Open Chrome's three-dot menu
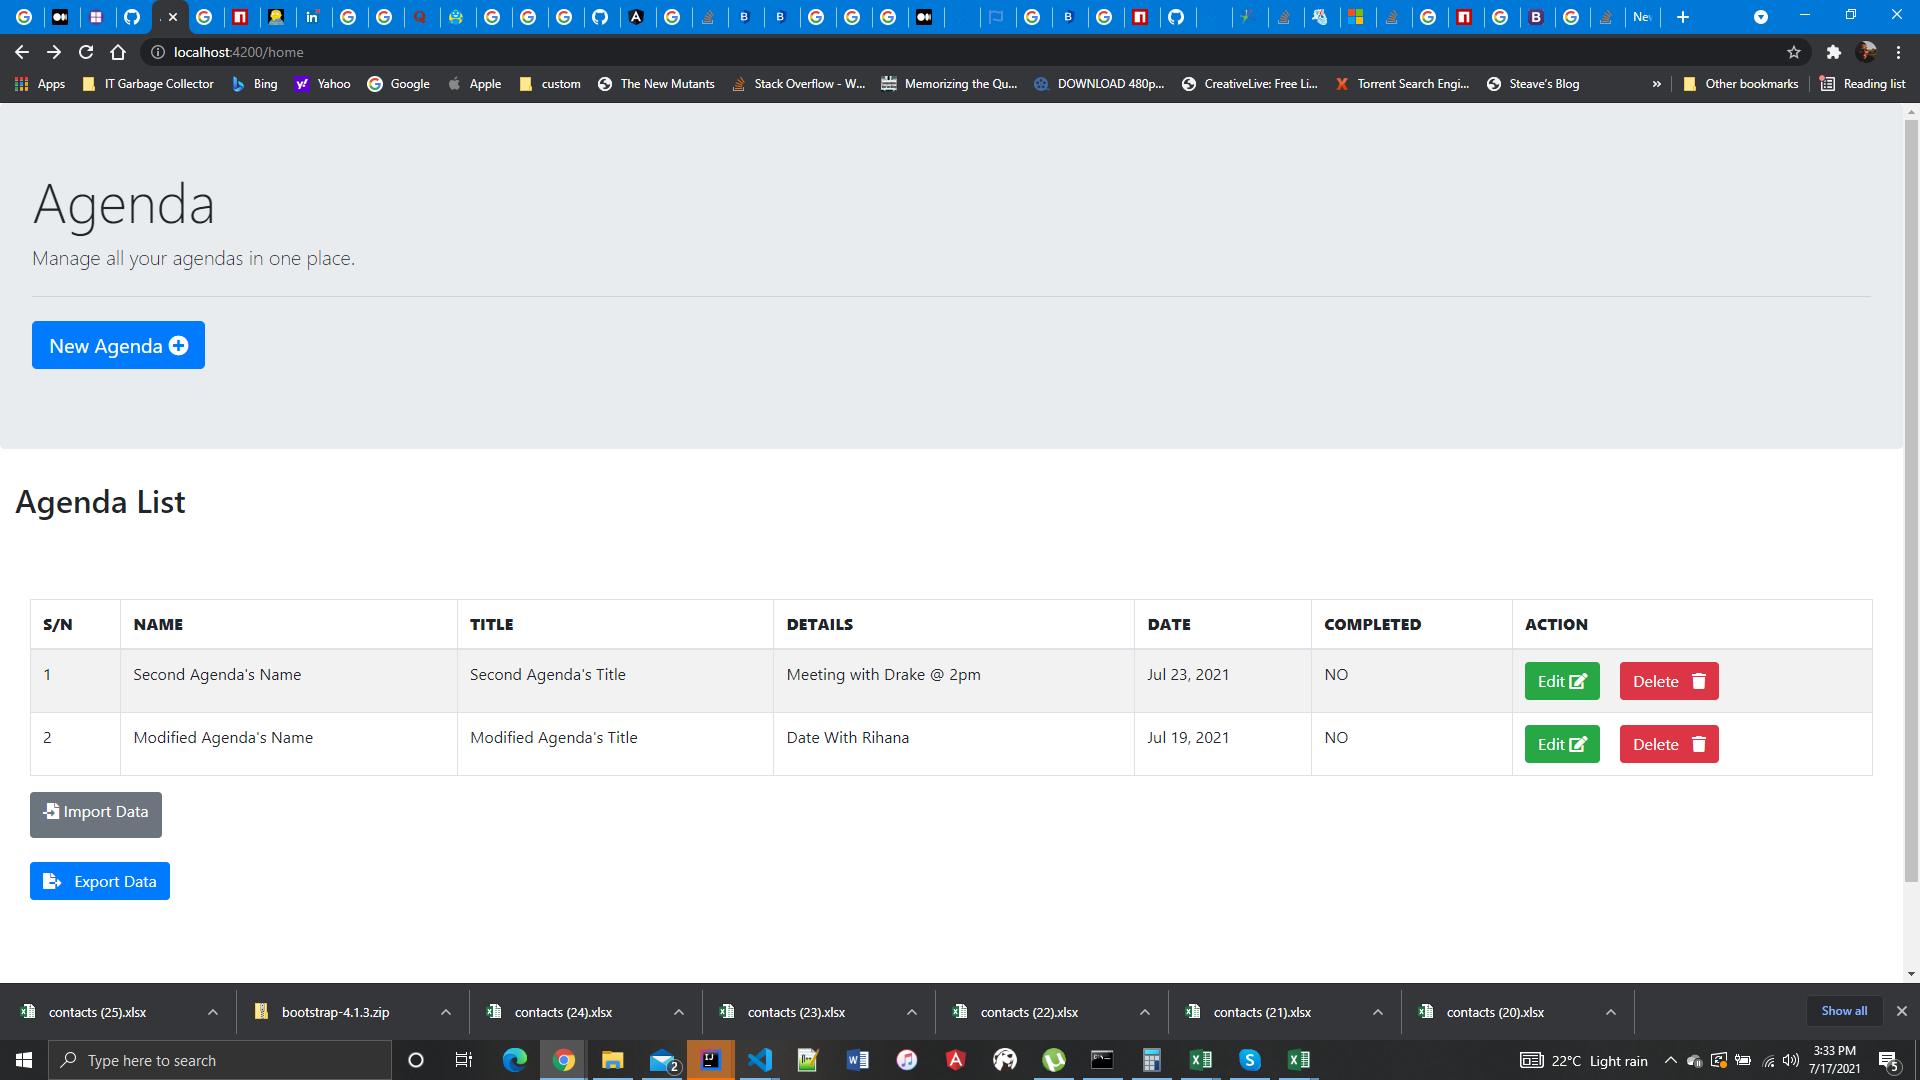This screenshot has height=1080, width=1920. [x=1899, y=52]
